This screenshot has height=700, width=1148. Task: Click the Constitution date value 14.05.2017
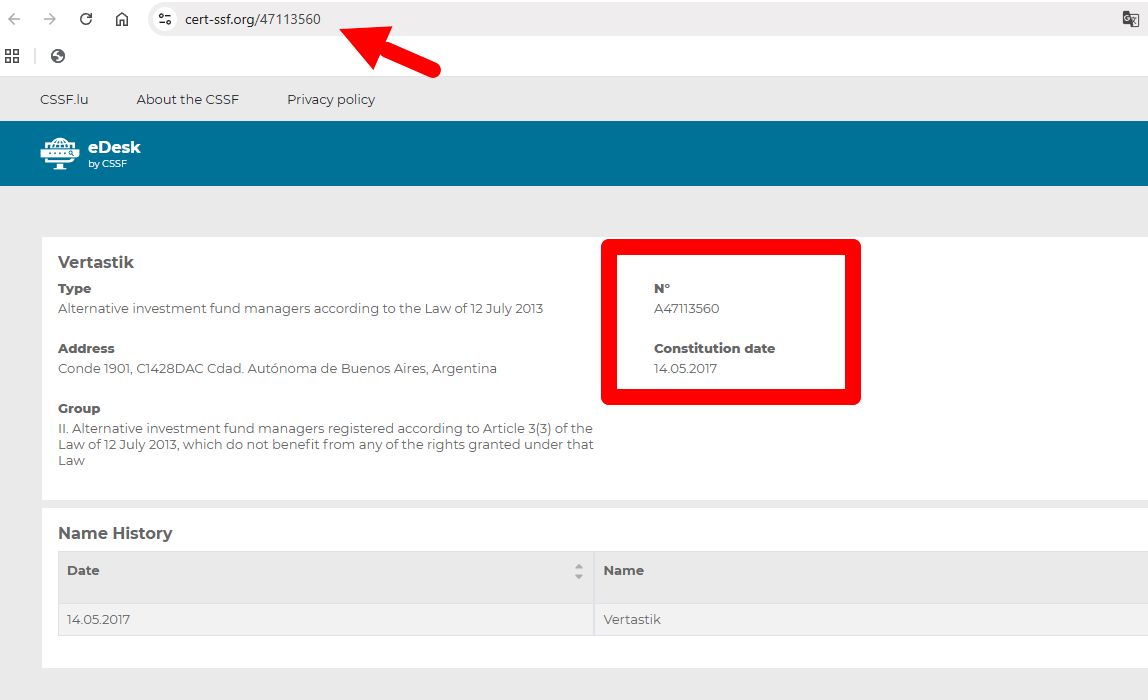tap(685, 368)
